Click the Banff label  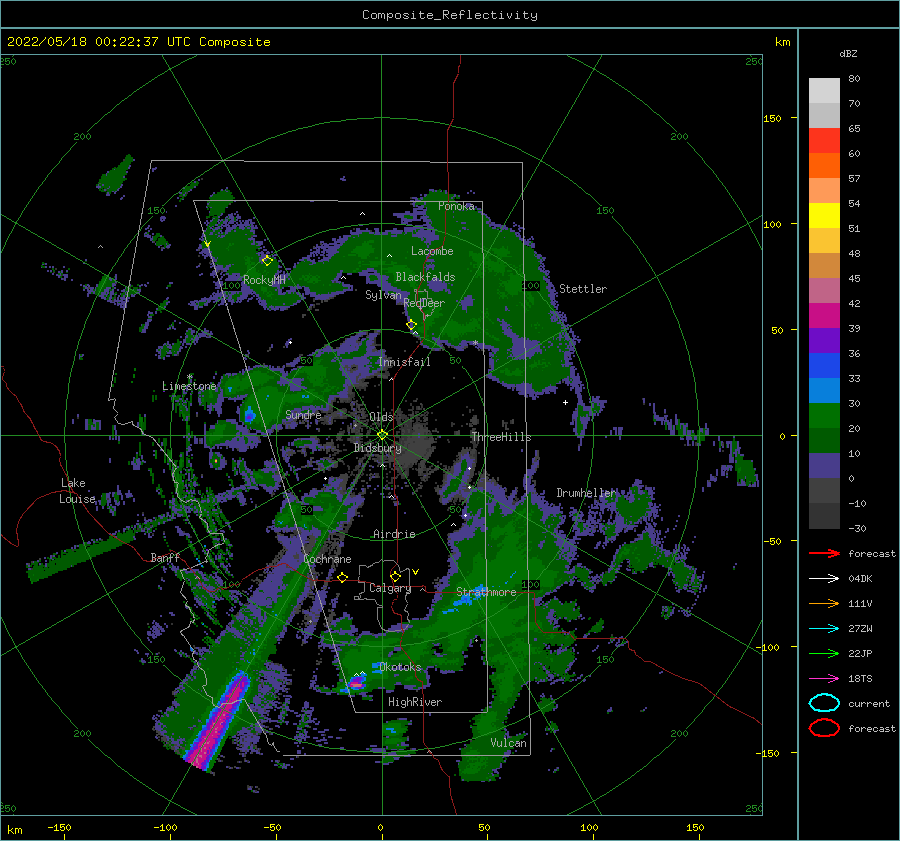tap(165, 557)
